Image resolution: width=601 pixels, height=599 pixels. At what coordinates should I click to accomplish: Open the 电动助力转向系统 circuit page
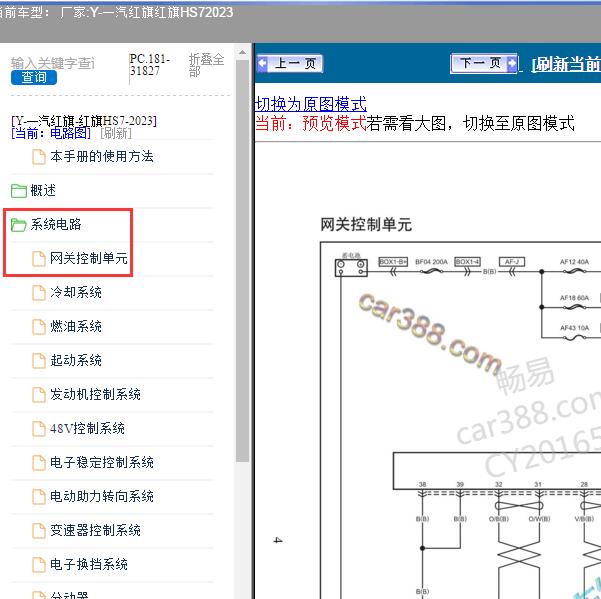coord(102,496)
